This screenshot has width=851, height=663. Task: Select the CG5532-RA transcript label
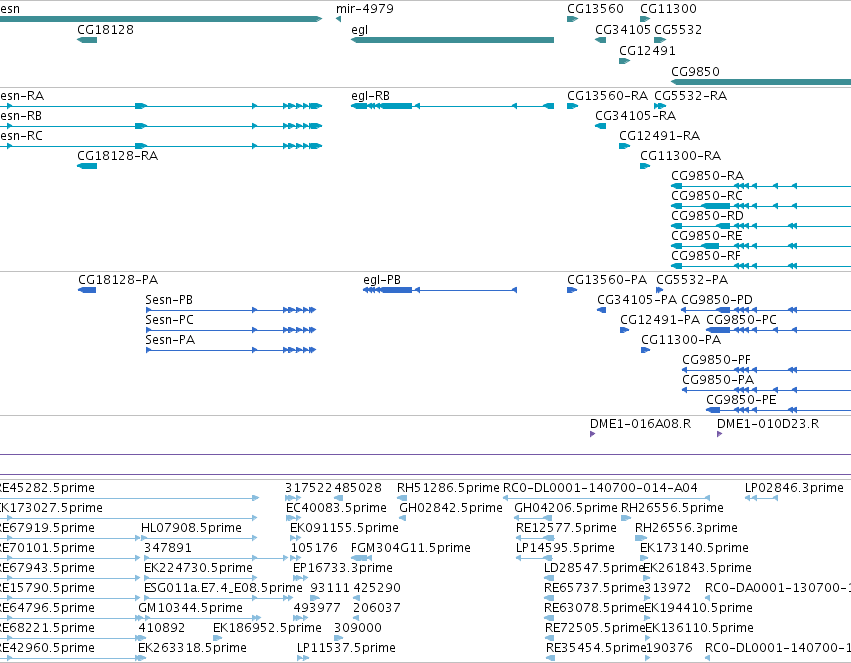click(x=690, y=96)
